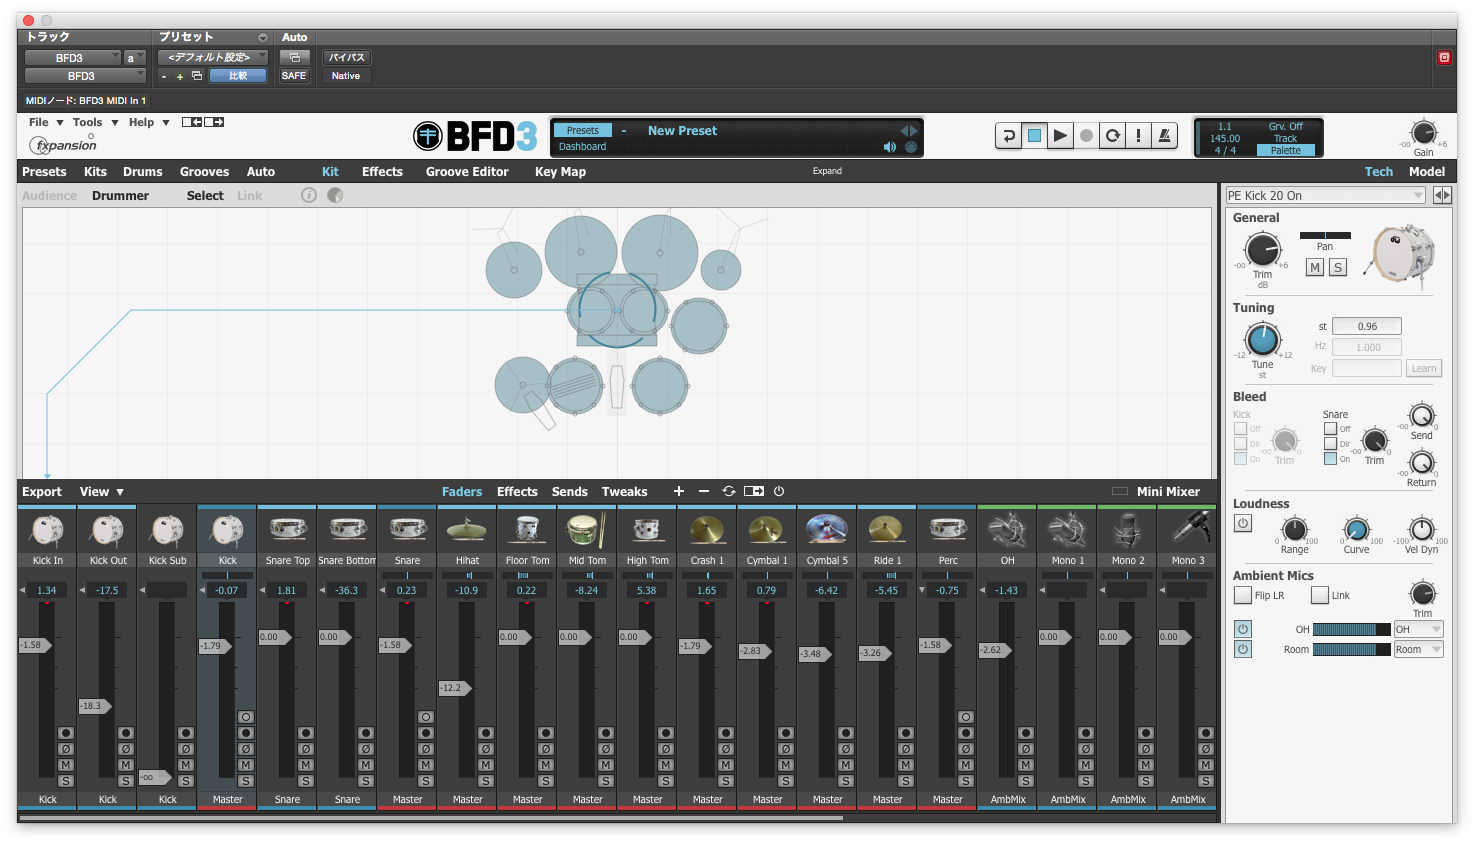The image size is (1474, 844).
Task: Open the PE Kick 20 On dropdown
Action: [1326, 195]
